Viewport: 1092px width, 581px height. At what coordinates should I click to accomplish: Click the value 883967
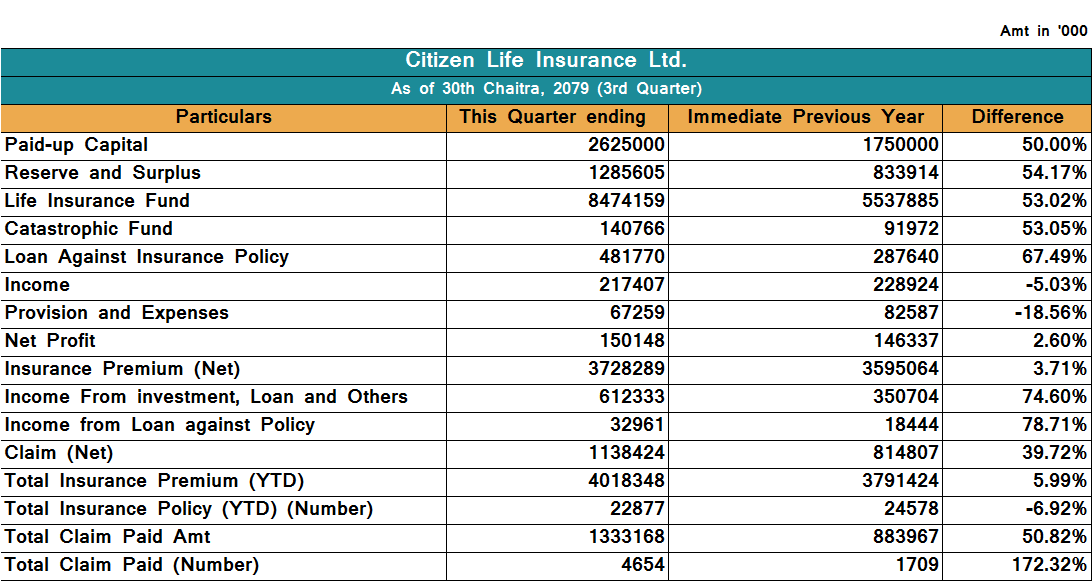click(907, 536)
